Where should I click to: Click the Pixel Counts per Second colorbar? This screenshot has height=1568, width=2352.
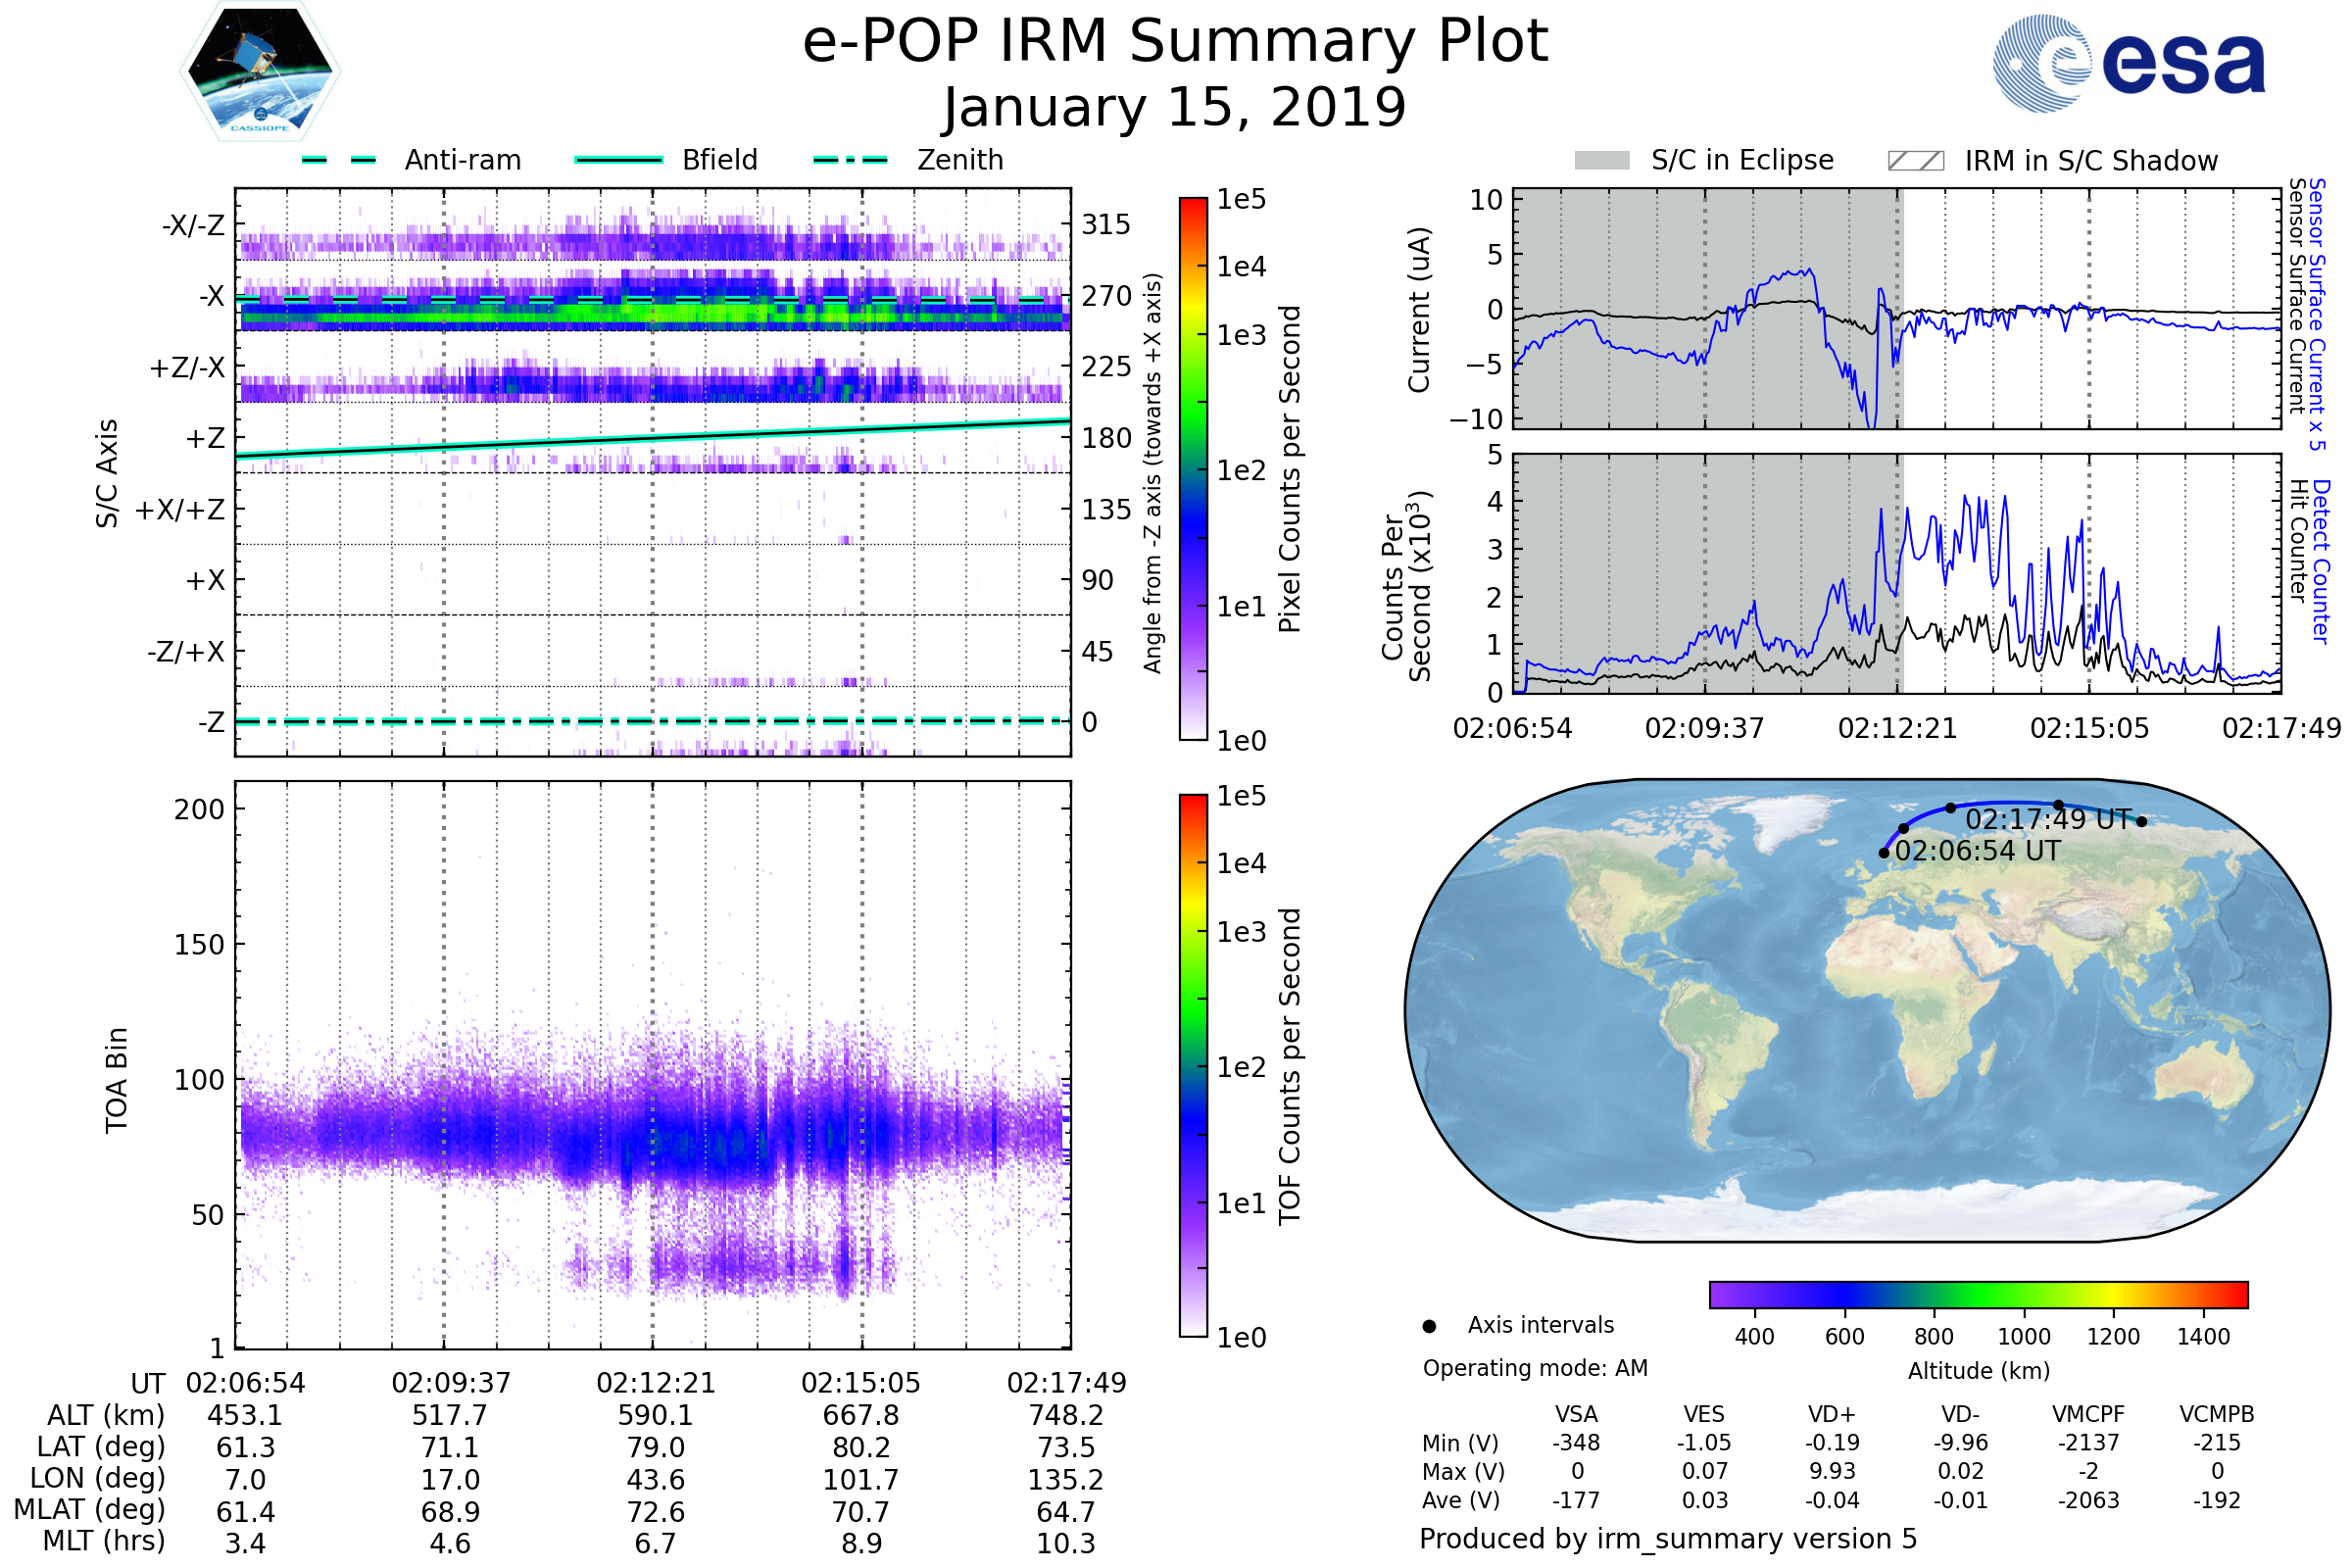tap(1193, 469)
